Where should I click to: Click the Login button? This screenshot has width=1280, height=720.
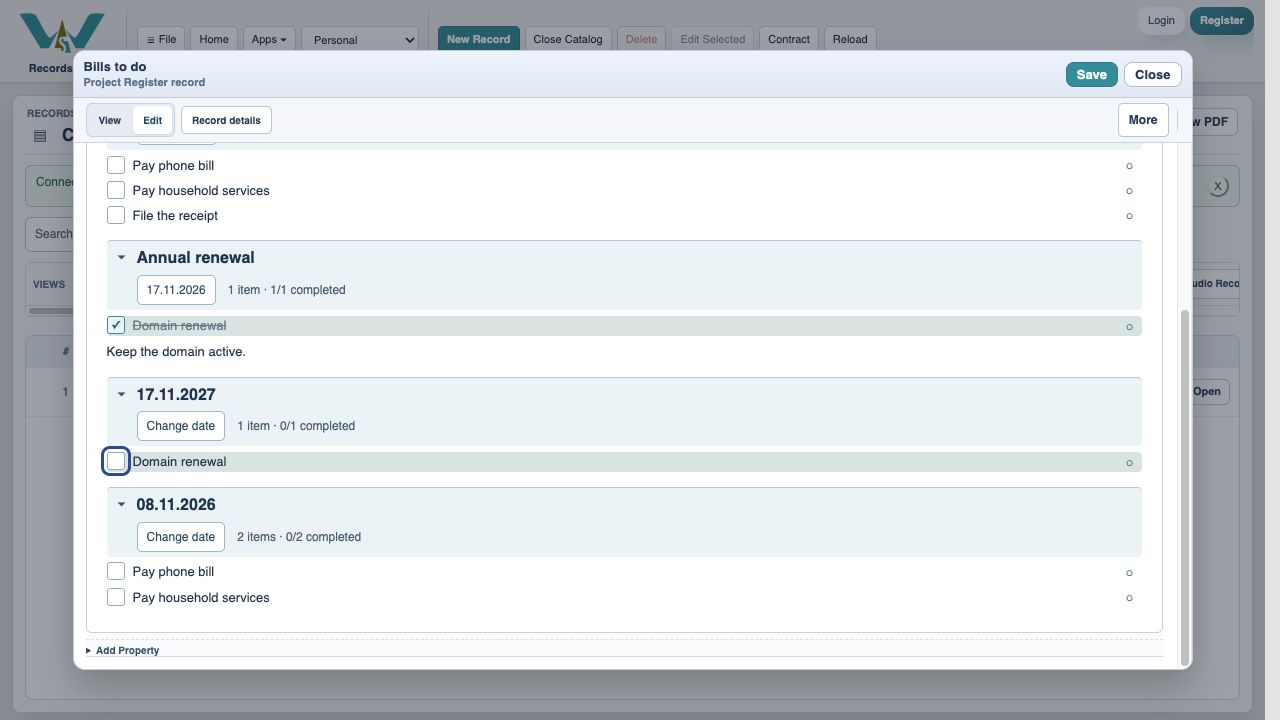coord(1161,21)
